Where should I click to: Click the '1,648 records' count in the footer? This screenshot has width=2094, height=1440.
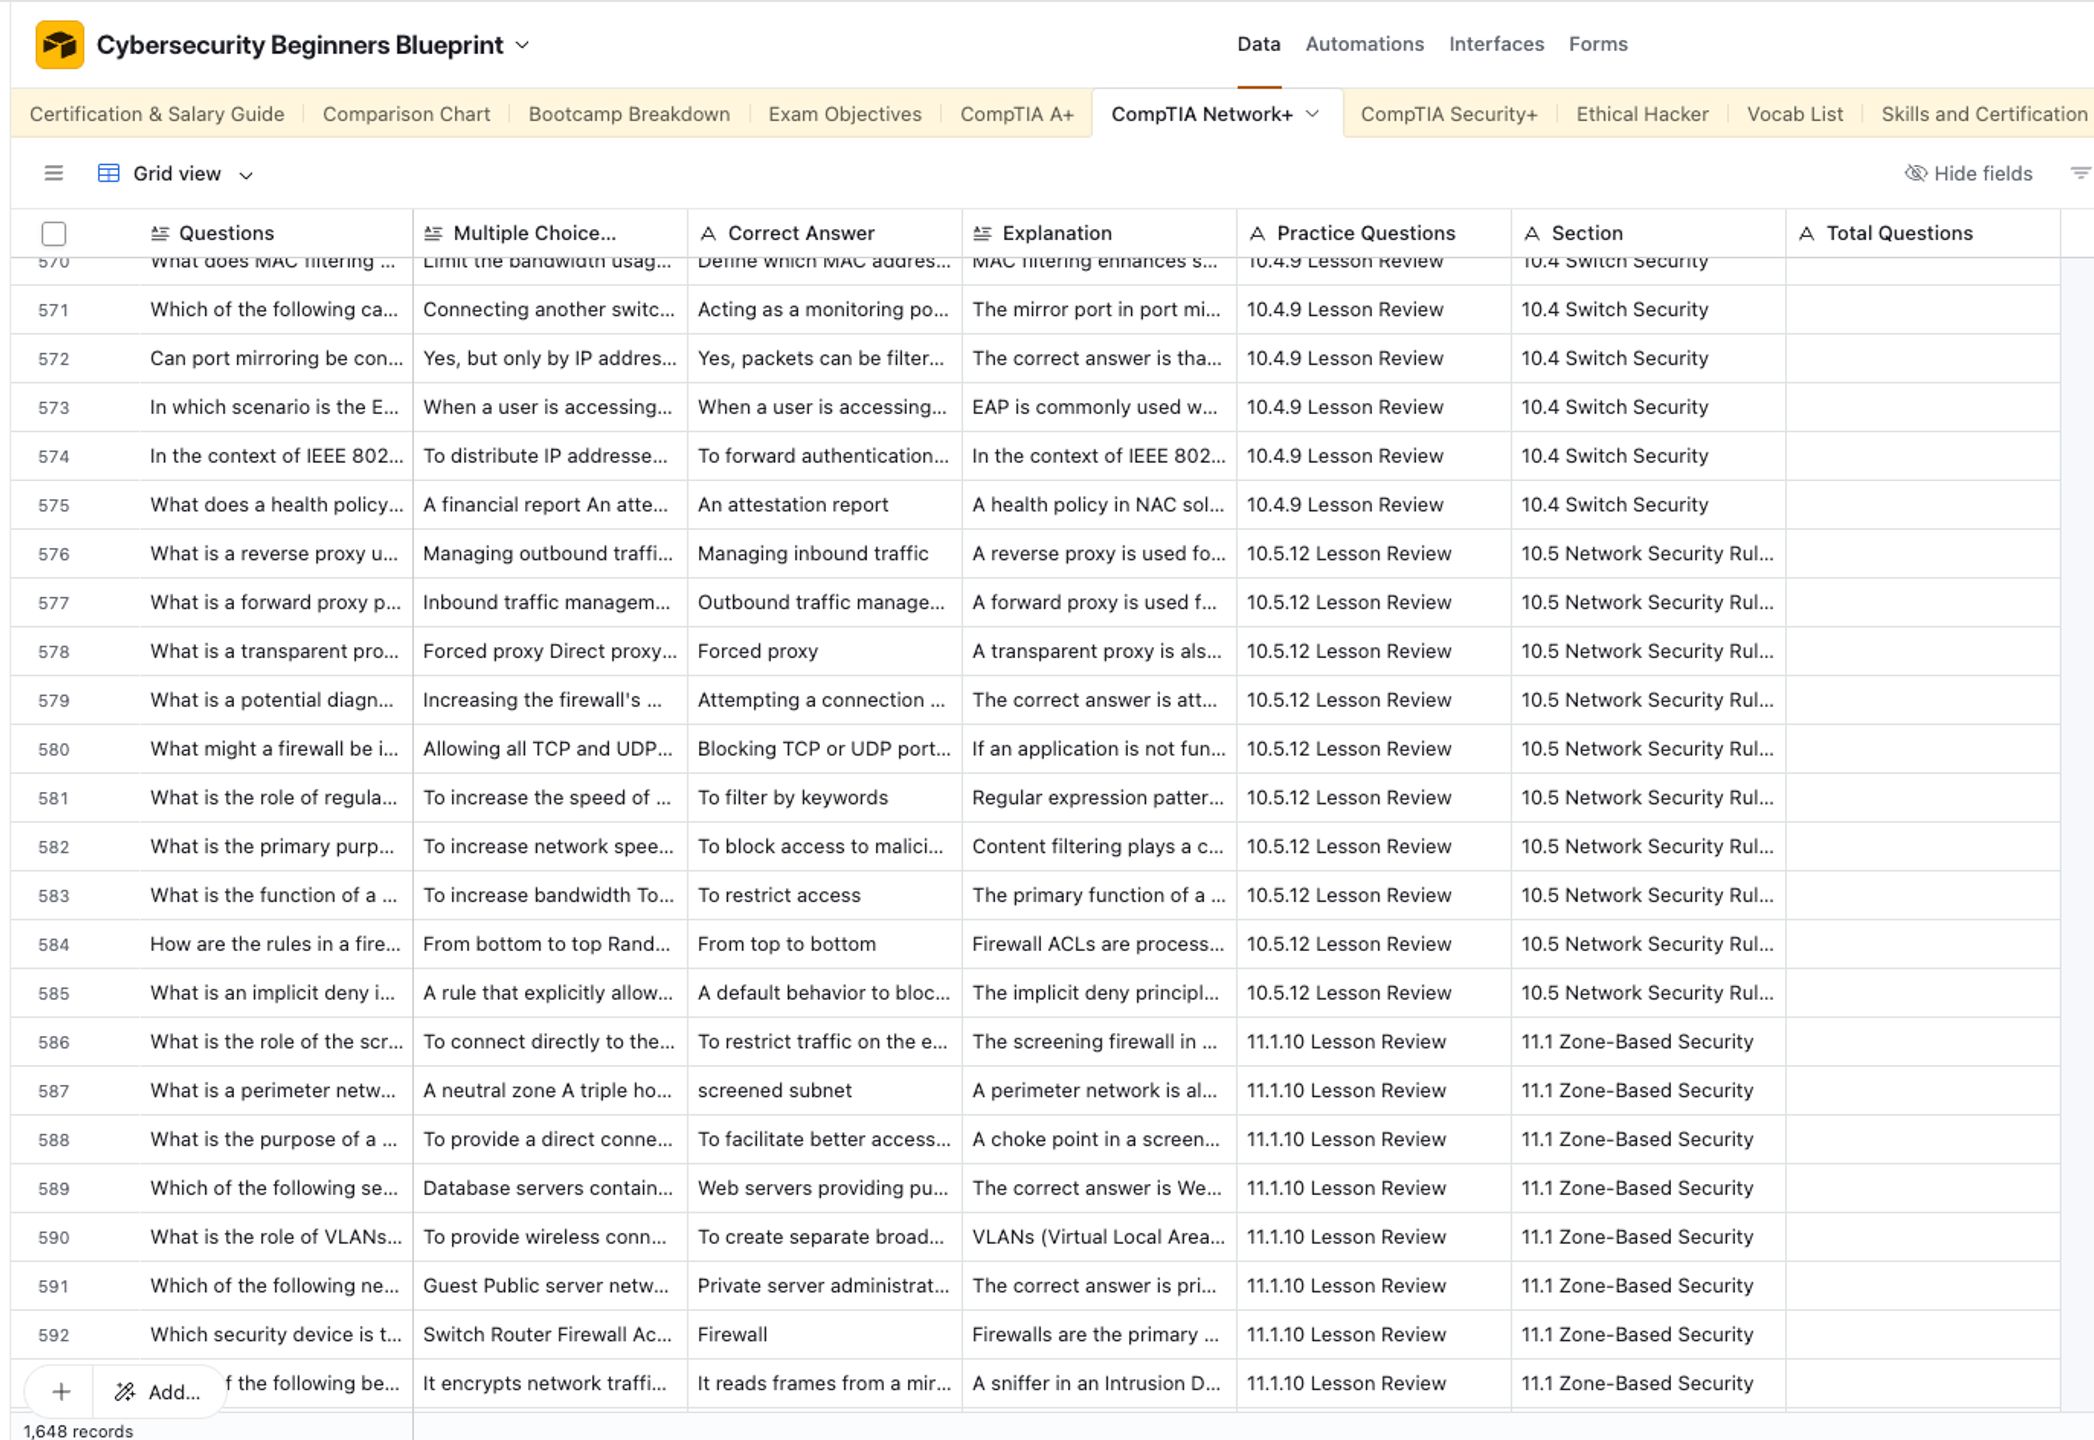point(78,1431)
